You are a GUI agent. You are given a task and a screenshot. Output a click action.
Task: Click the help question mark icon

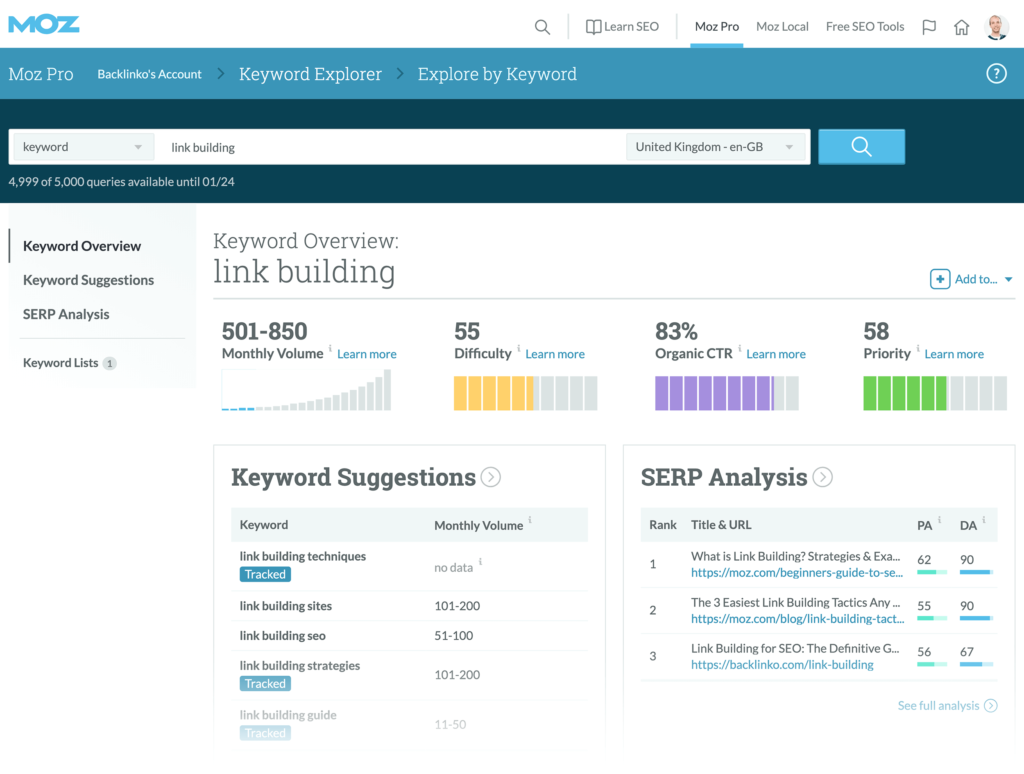click(996, 73)
